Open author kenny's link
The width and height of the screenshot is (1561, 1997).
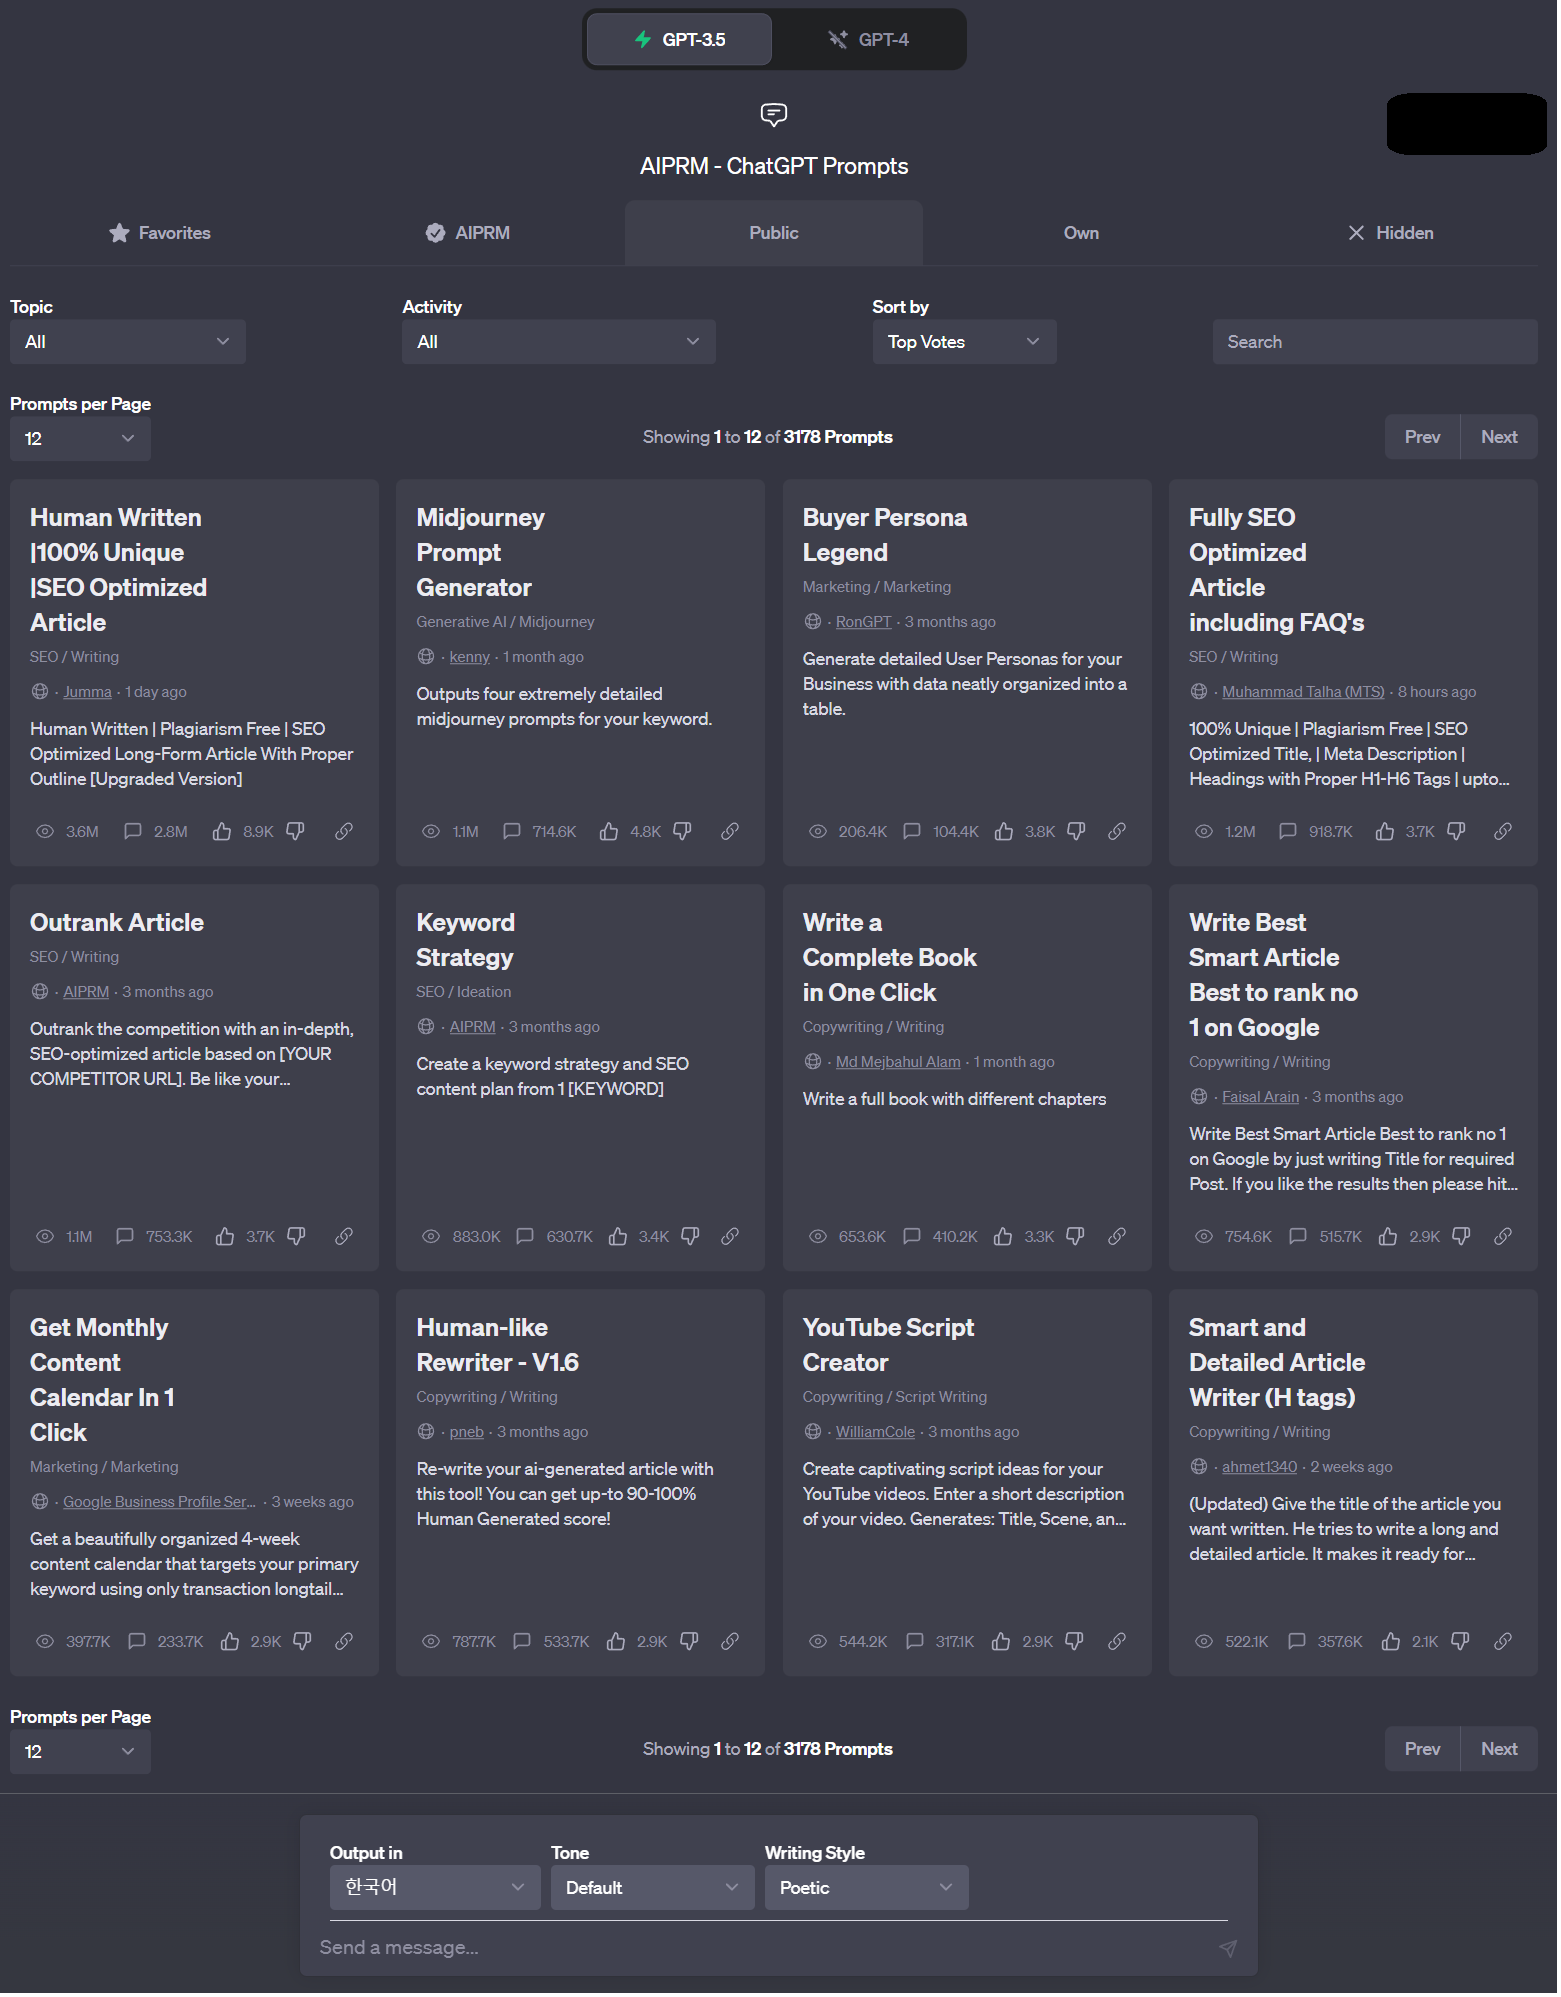470,658
